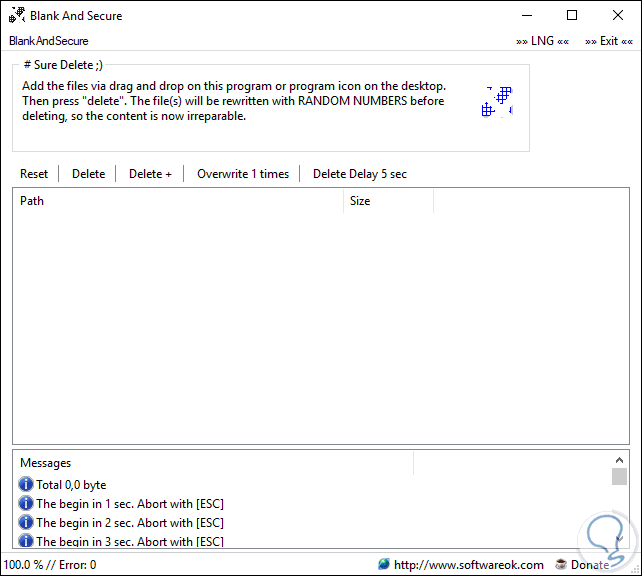Click the info icon beside begin in 2 sec message

click(x=26, y=522)
